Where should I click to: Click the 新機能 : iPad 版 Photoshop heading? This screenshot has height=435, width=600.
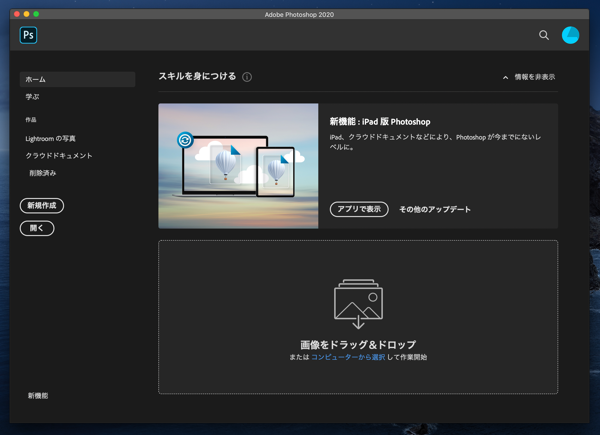380,122
